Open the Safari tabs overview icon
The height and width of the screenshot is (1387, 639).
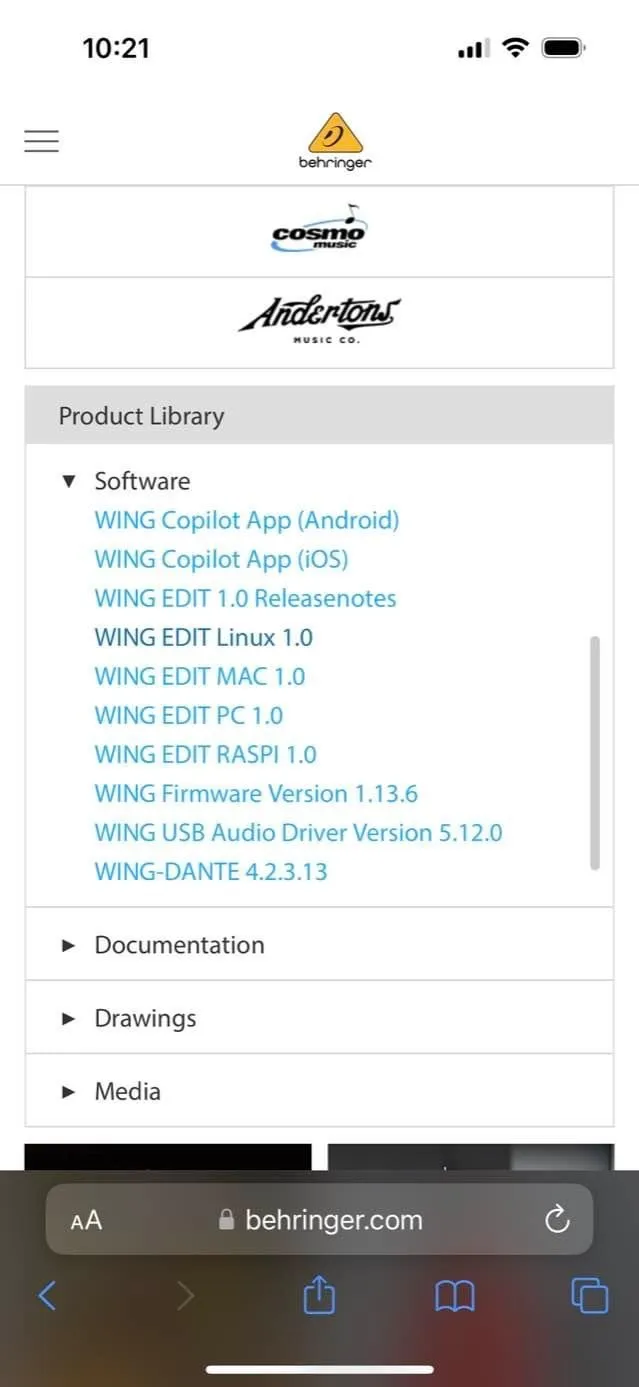pos(589,1296)
